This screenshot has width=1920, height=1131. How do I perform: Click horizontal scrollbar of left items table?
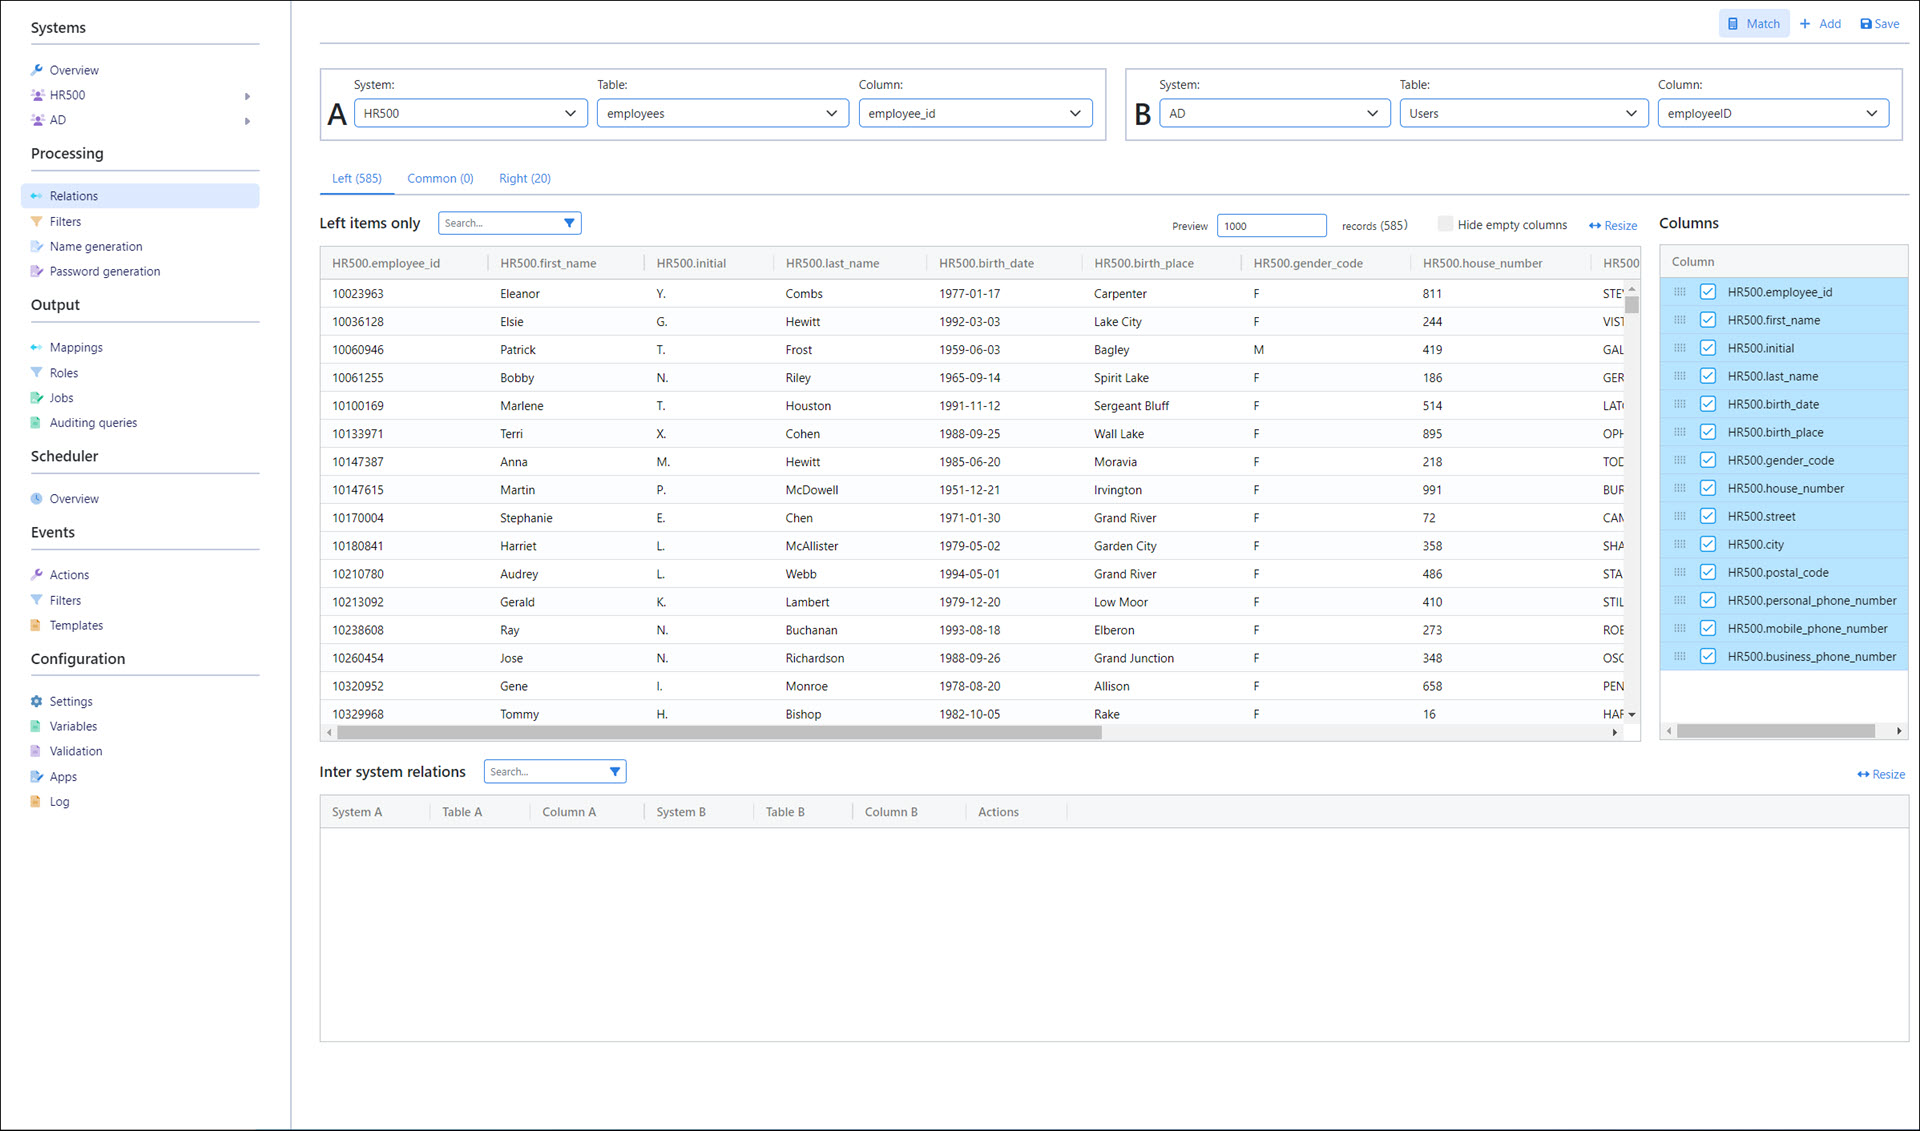tap(720, 732)
